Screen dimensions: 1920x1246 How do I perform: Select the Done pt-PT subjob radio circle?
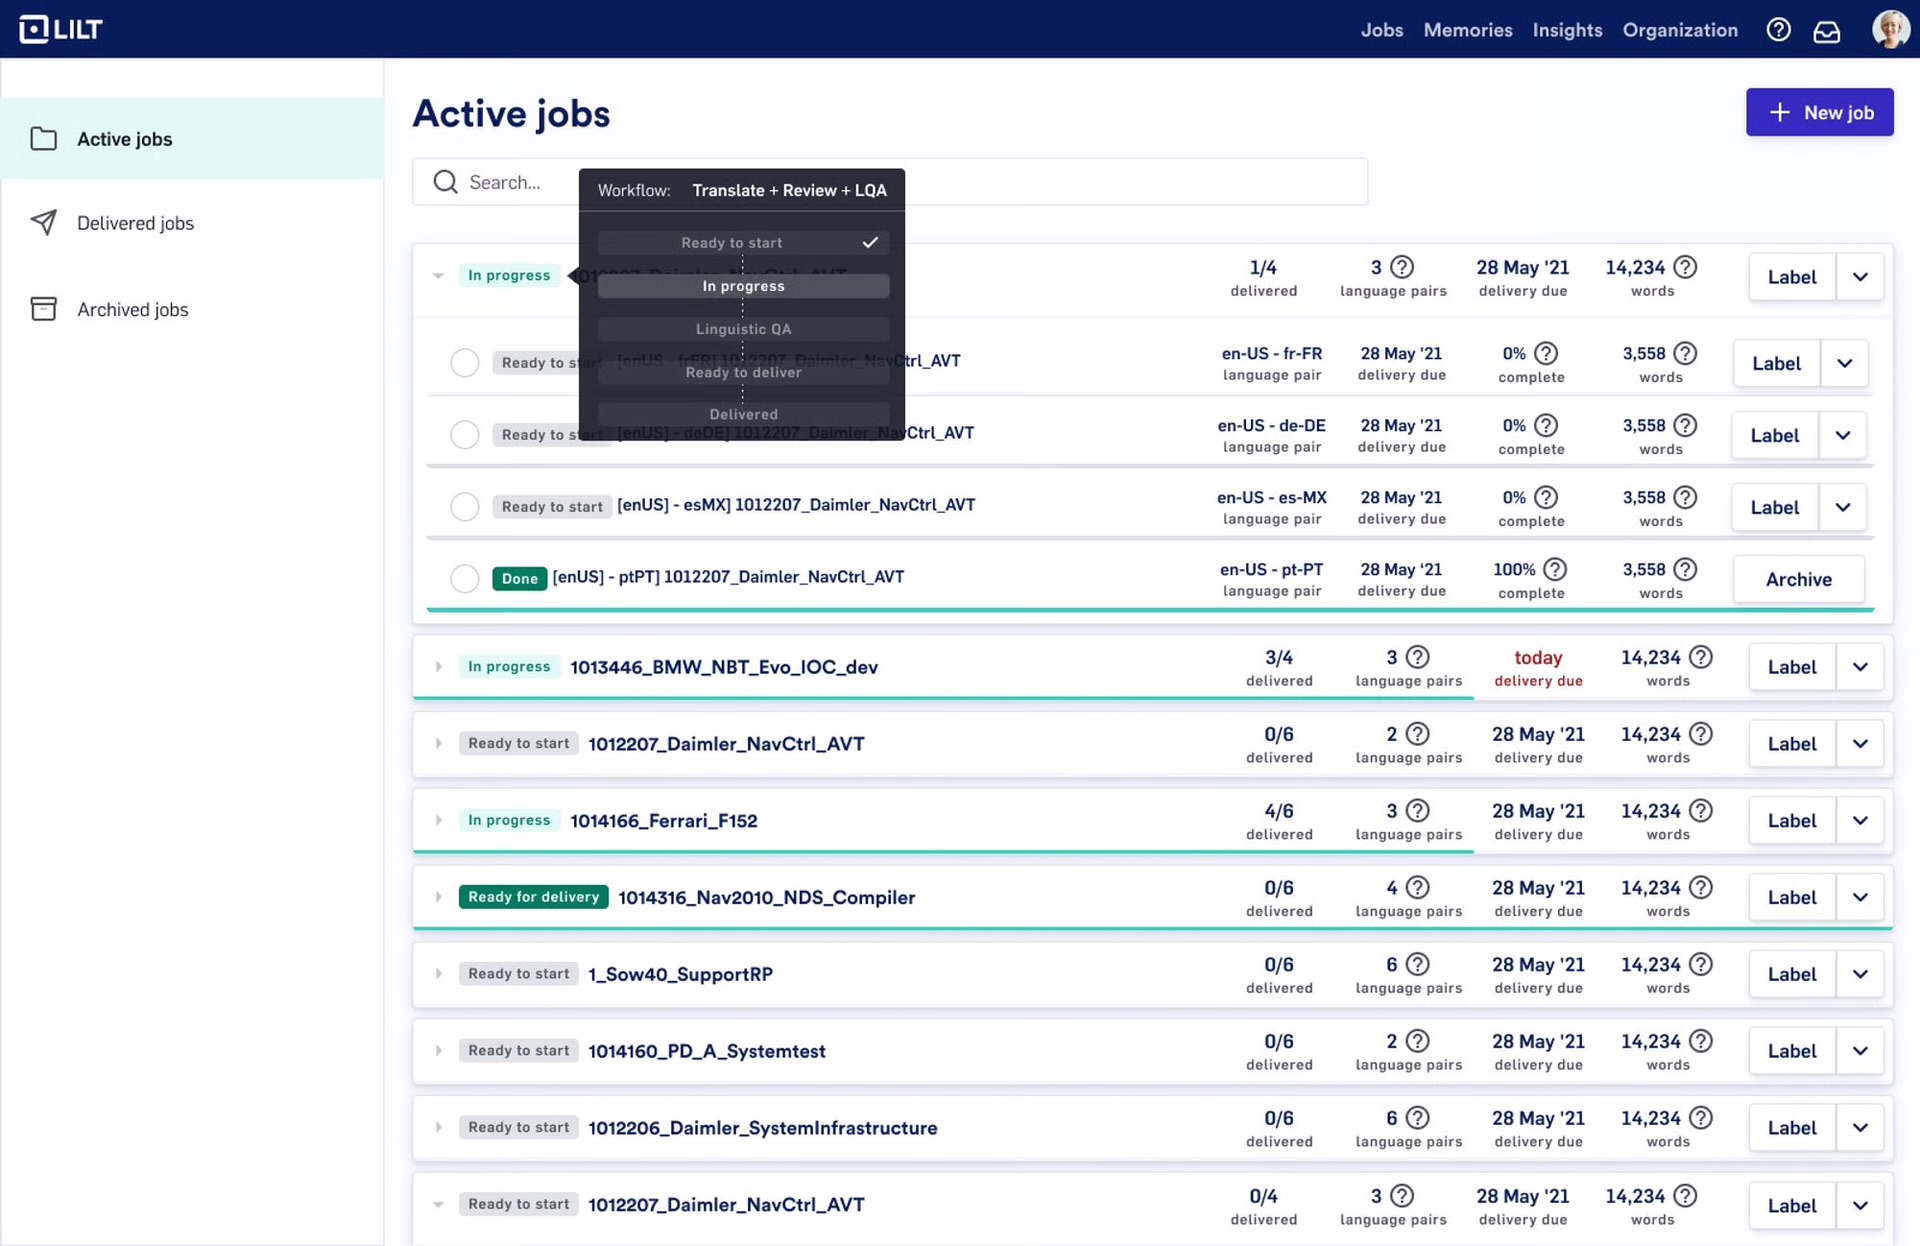(x=464, y=578)
